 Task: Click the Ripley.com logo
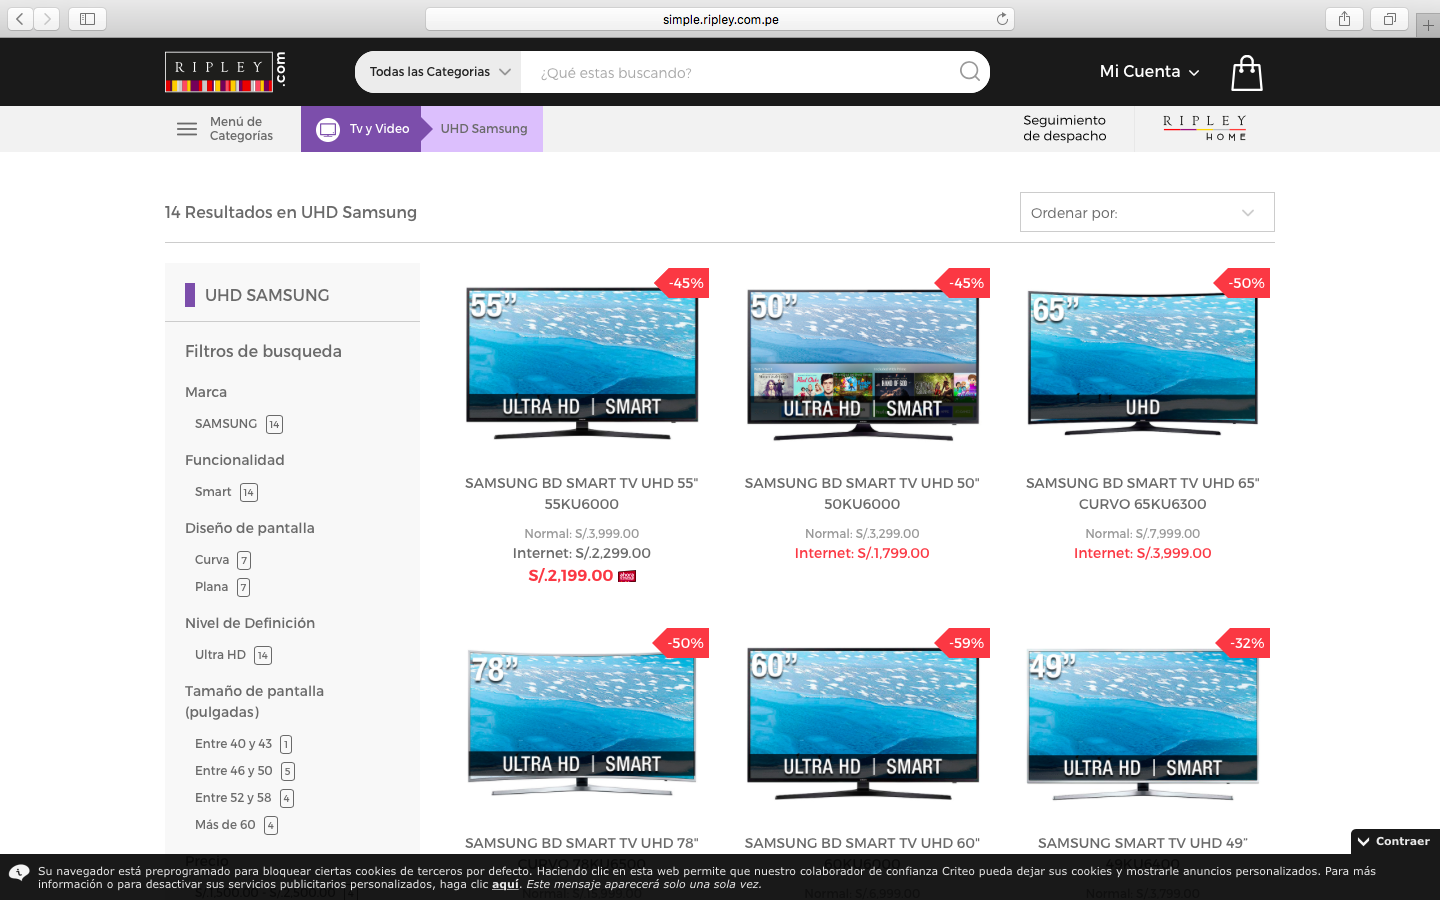click(226, 71)
